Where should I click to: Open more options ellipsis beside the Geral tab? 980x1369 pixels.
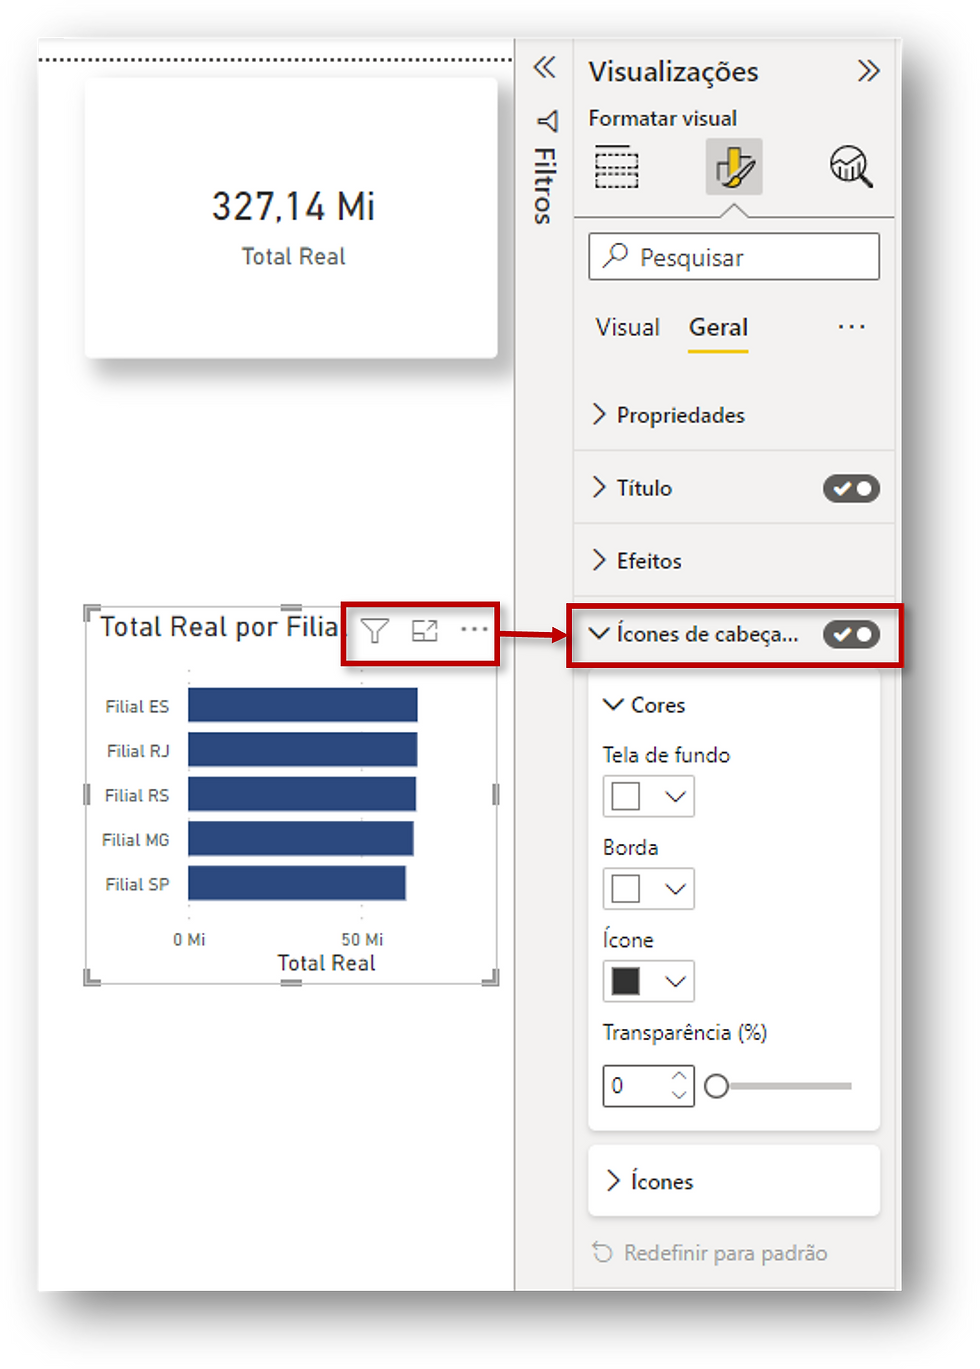(852, 327)
